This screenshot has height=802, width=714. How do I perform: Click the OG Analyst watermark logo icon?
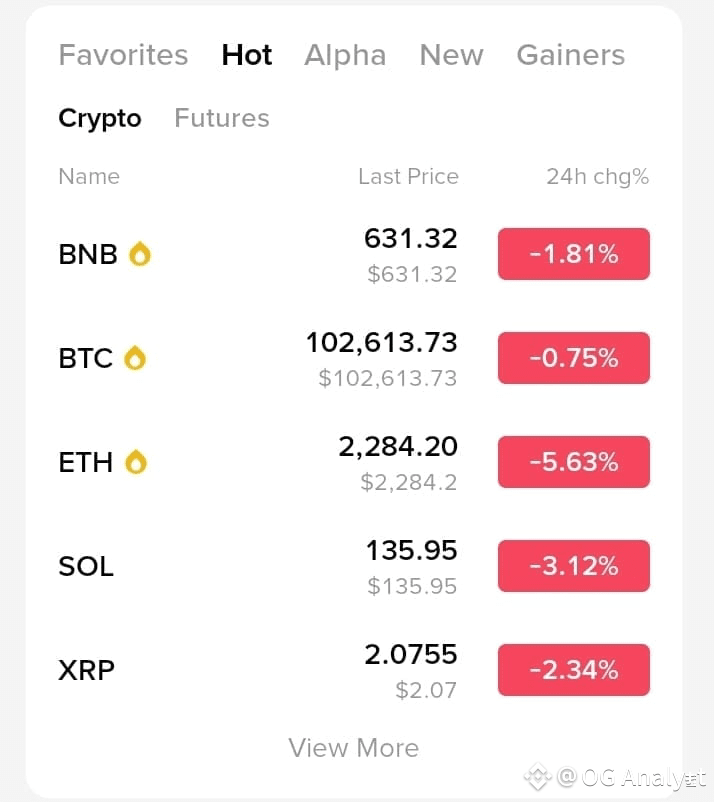coord(538,775)
